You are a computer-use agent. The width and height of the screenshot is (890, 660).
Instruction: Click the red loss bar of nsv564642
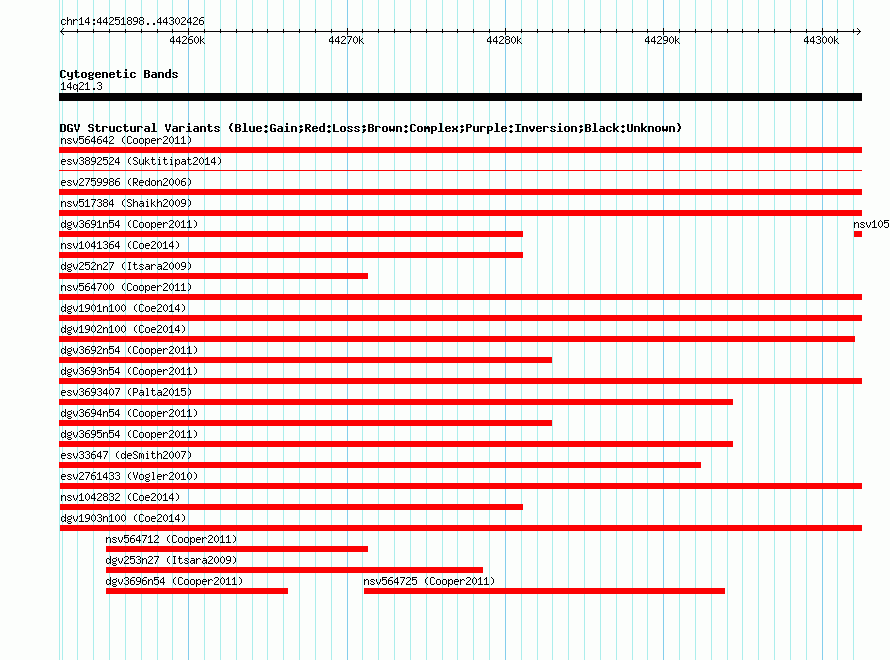coord(460,150)
